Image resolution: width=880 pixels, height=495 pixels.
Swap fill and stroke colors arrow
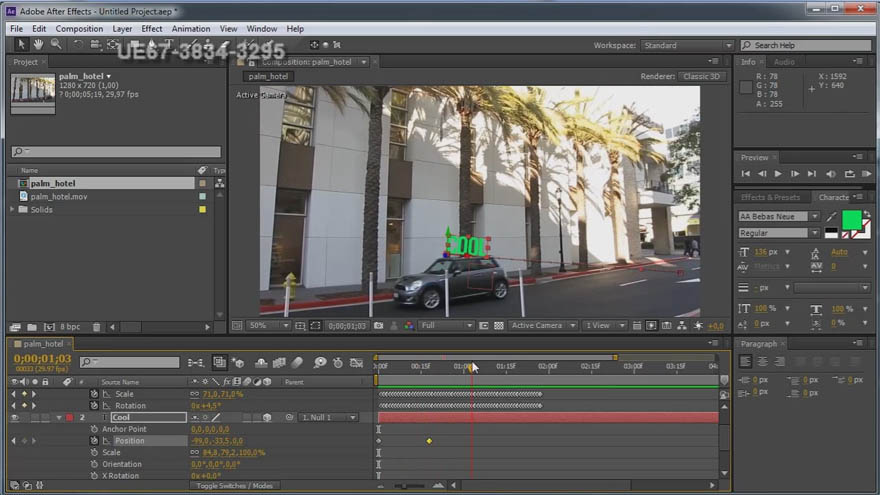867,214
